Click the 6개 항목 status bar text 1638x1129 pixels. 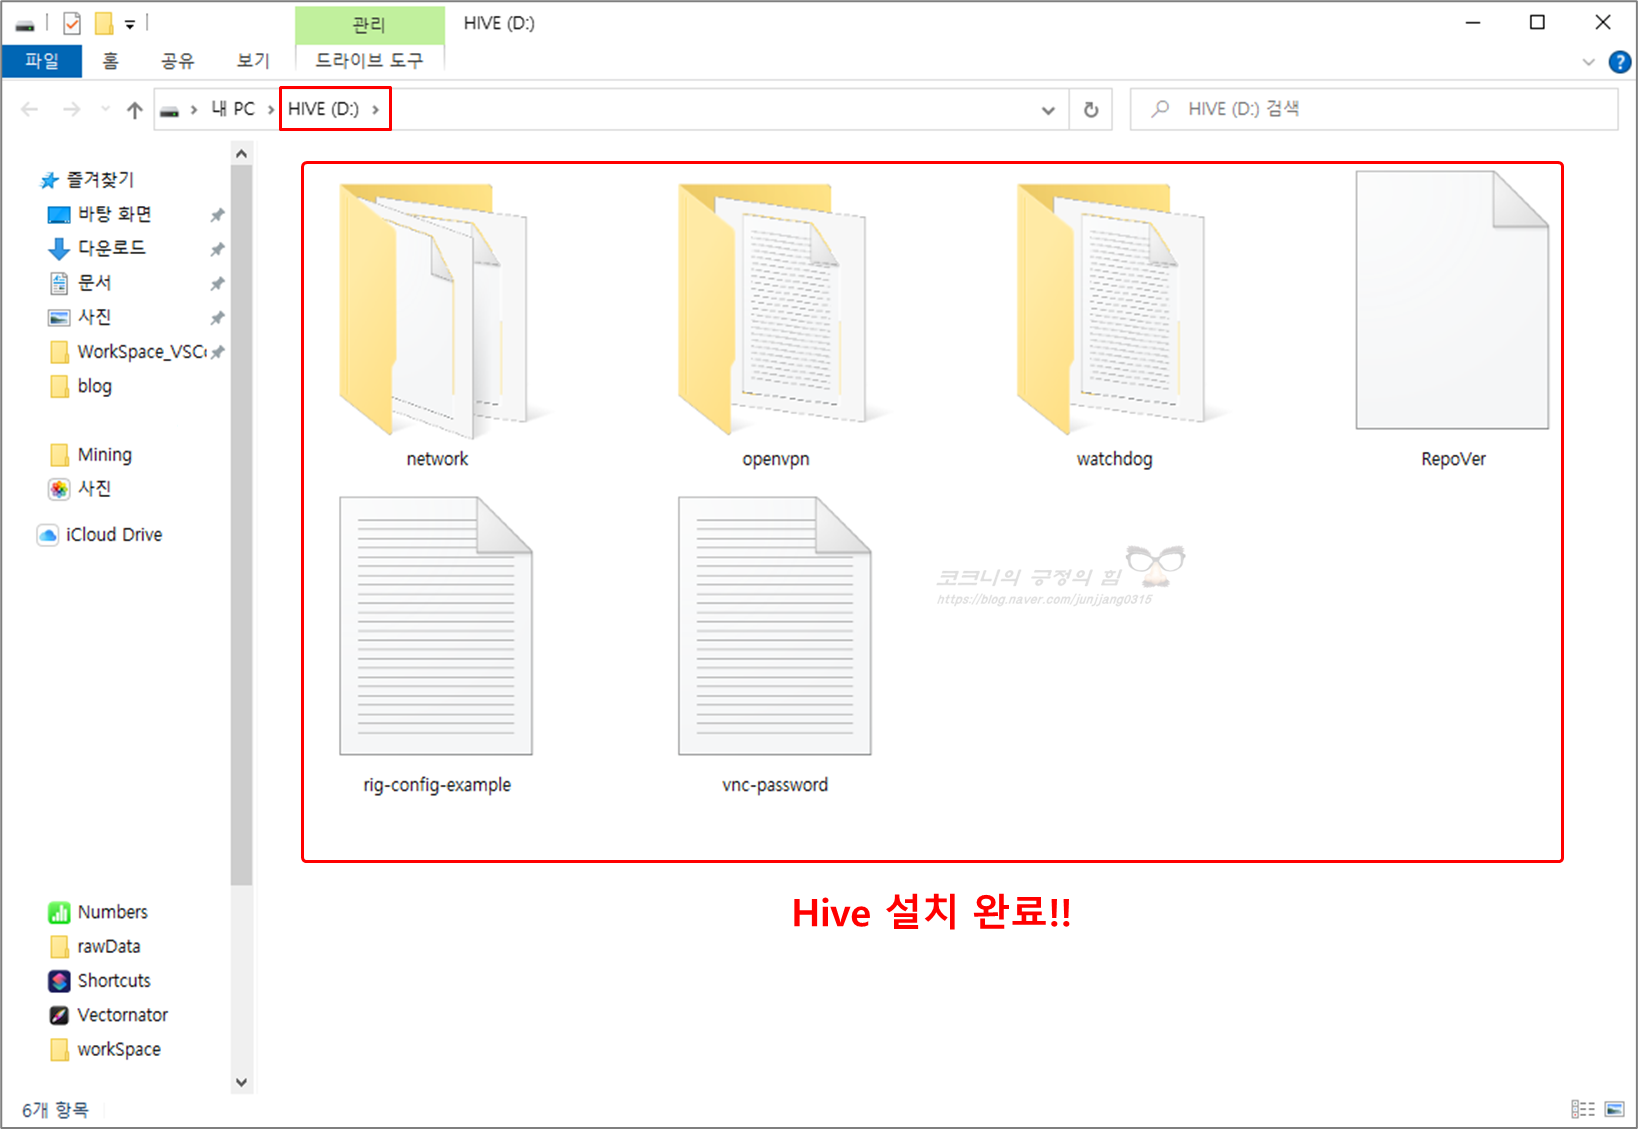coord(55,1110)
